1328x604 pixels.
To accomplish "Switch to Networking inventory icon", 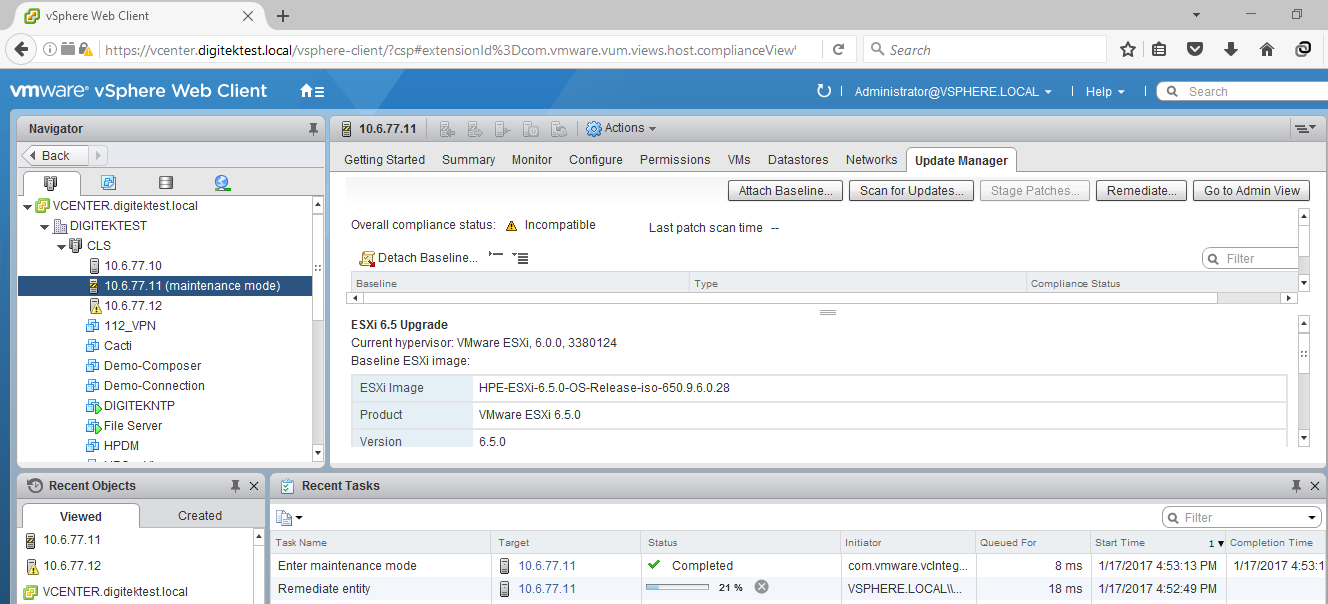I will 222,183.
